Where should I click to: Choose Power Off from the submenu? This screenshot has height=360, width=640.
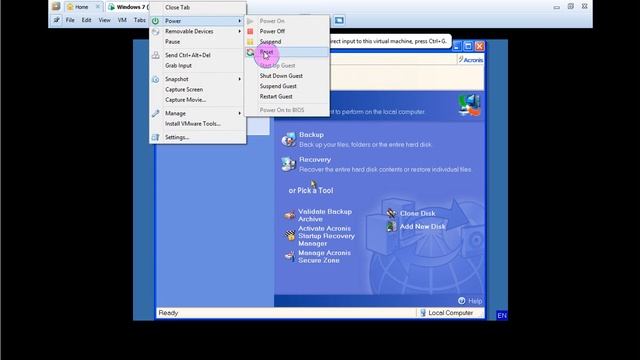coord(272,31)
